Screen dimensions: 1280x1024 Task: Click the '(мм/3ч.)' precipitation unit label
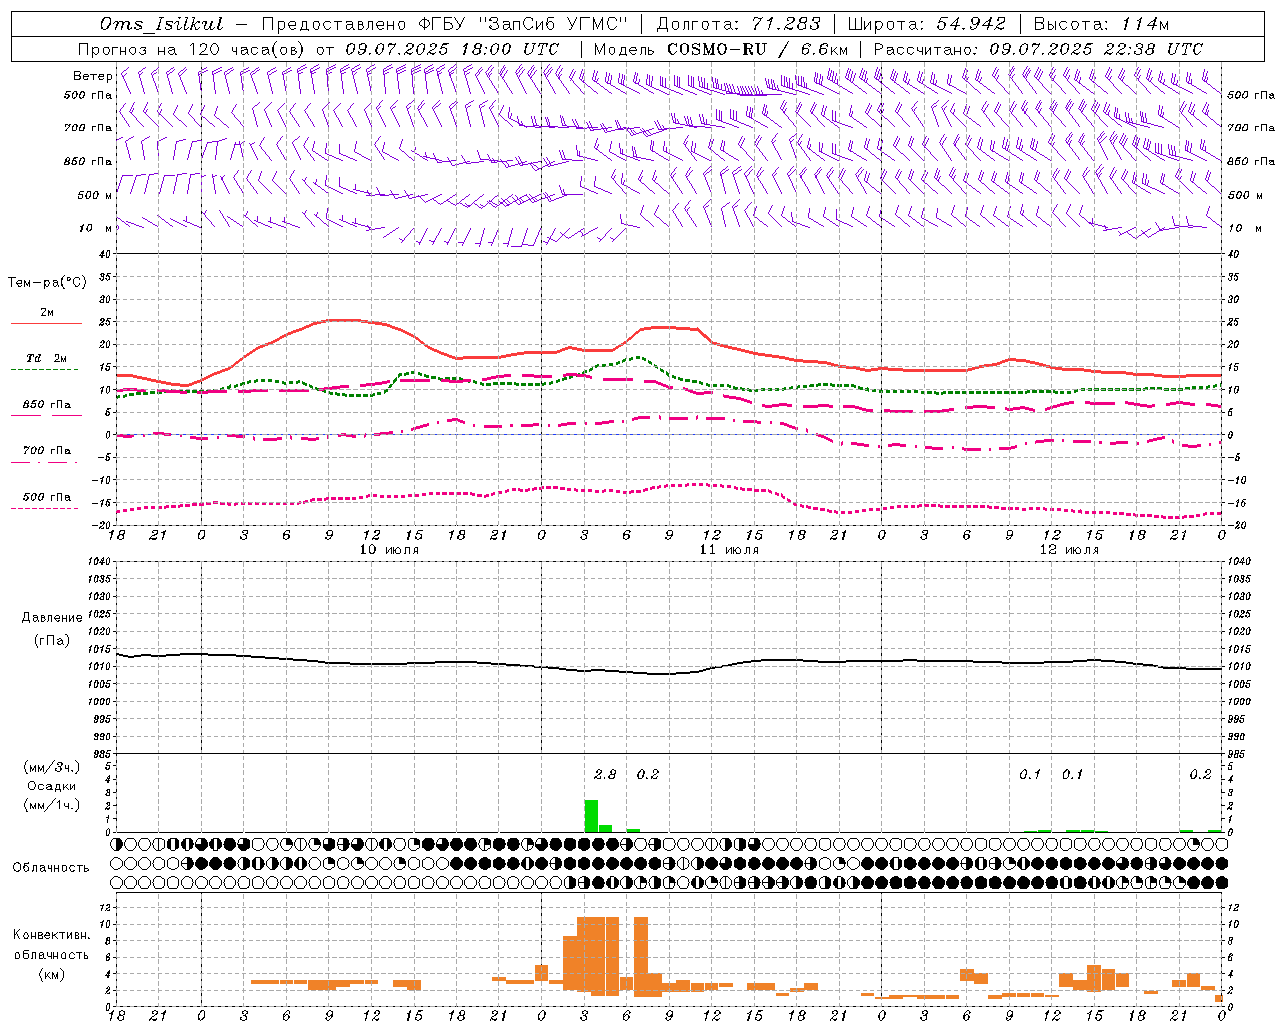[x=51, y=767]
